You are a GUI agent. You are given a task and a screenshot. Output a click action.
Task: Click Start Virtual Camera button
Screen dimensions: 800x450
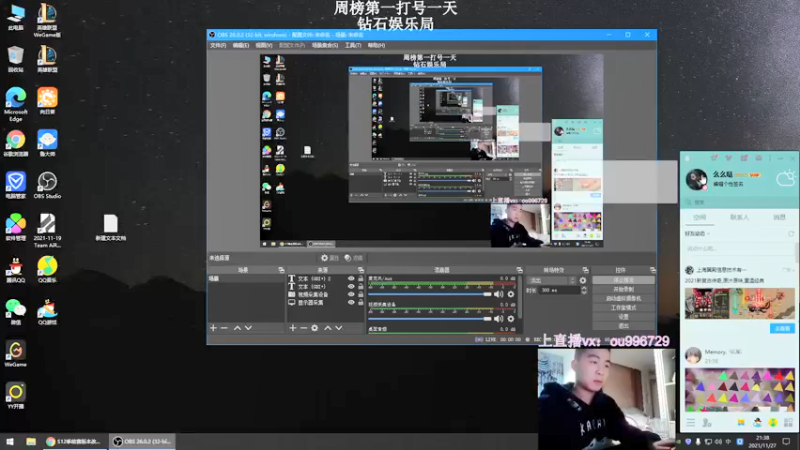pyautogui.click(x=623, y=298)
